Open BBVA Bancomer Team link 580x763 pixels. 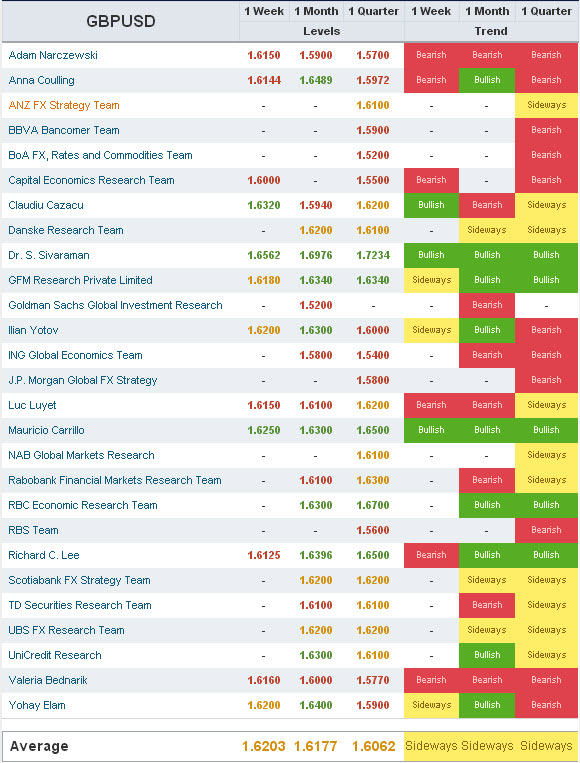[64, 130]
